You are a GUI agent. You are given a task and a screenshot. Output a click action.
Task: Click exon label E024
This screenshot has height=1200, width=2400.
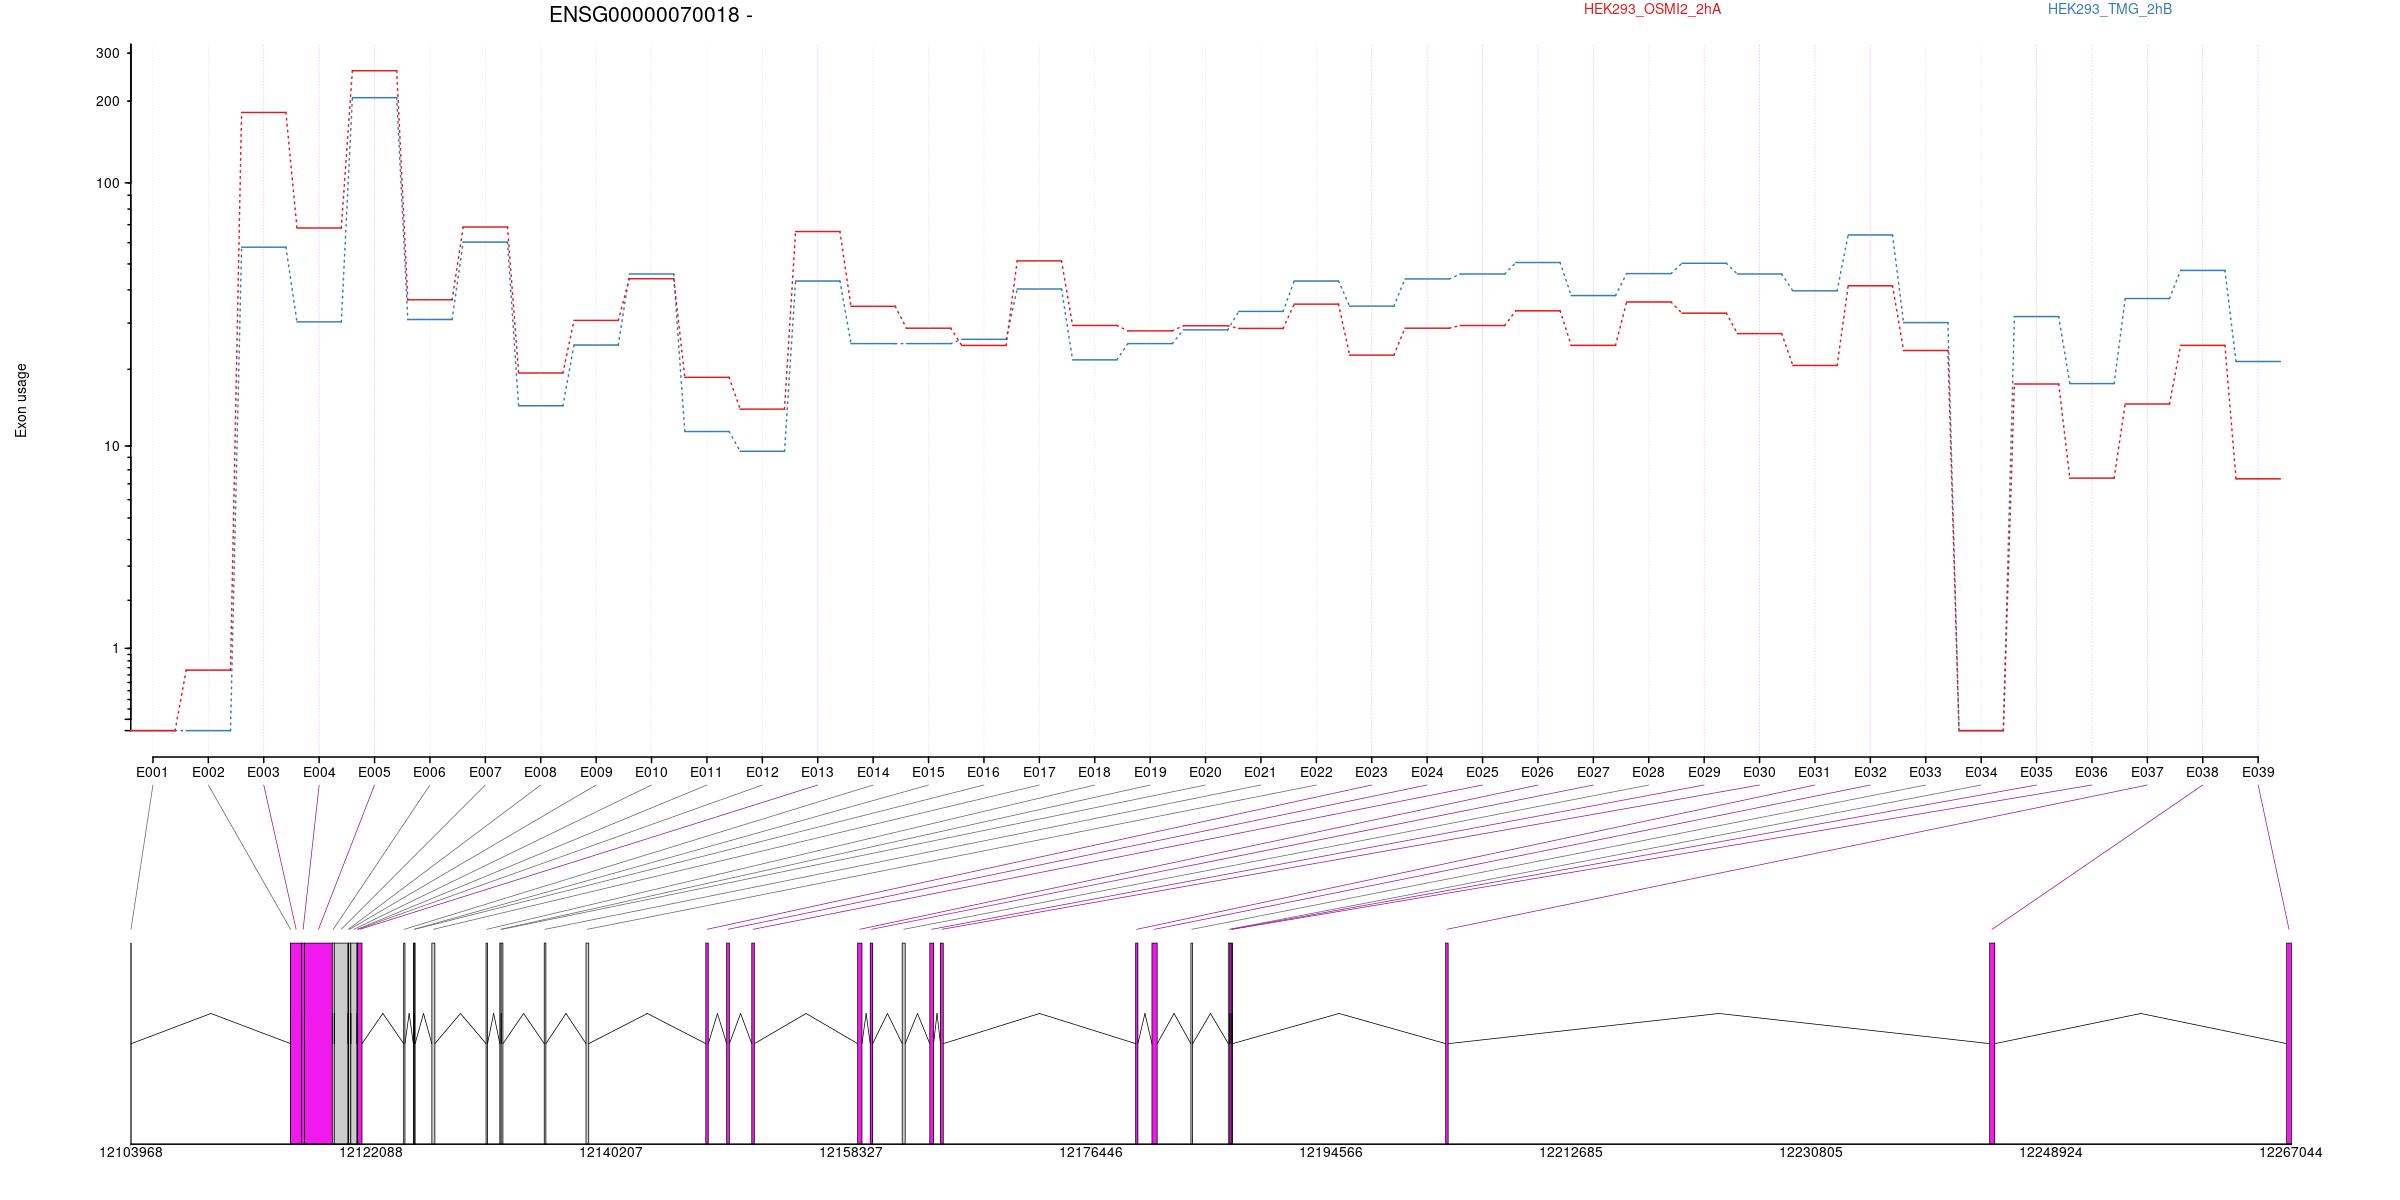(1427, 772)
